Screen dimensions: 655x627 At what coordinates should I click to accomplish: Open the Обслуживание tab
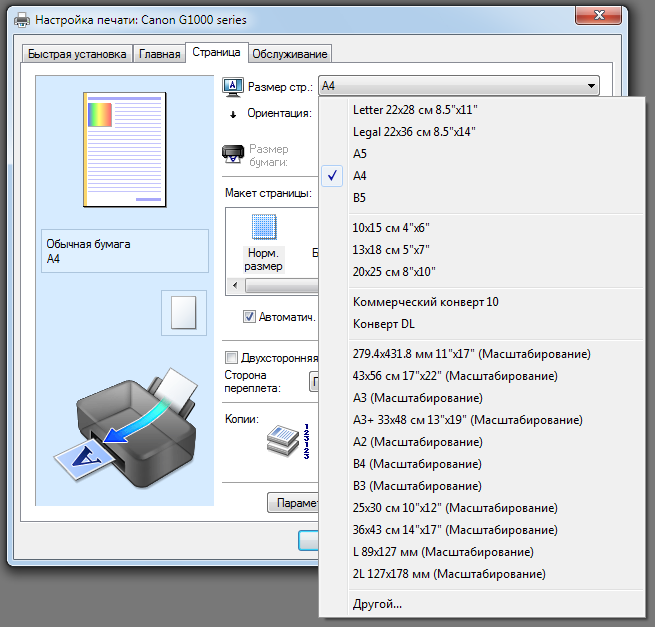tap(290, 54)
